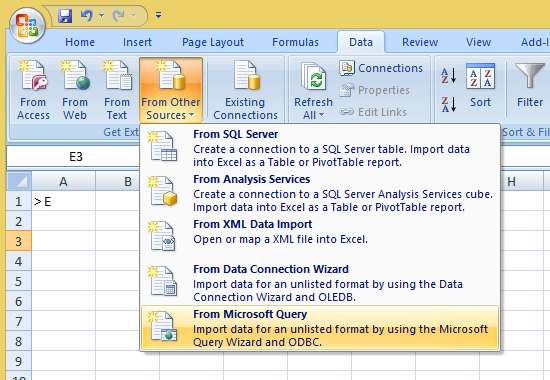Import data From Web
The width and height of the screenshot is (550, 380).
coord(75,90)
